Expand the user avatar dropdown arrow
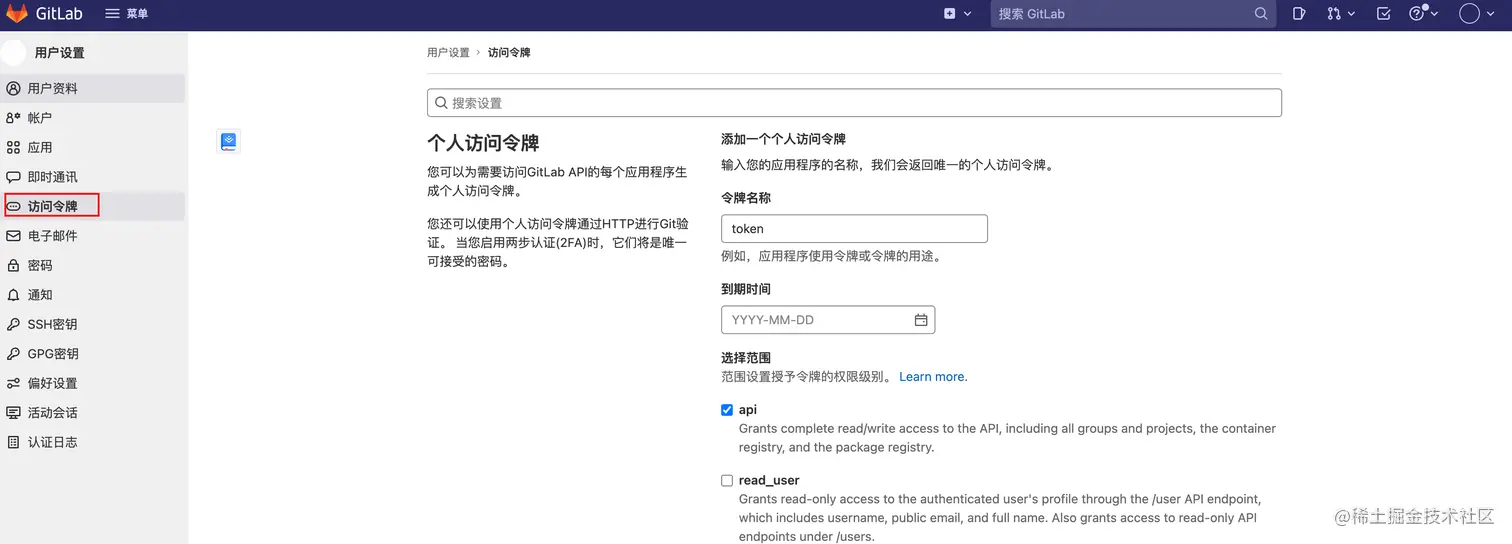The image size is (1512, 544). 1492,14
